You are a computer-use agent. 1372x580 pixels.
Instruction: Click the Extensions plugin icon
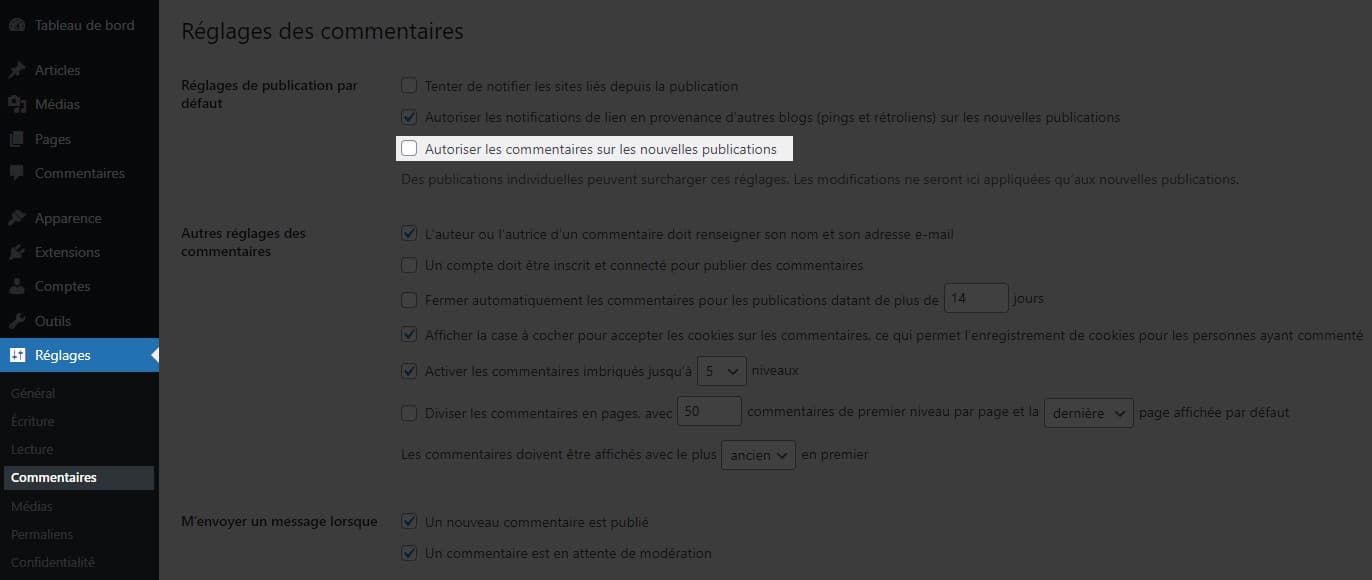click(16, 252)
